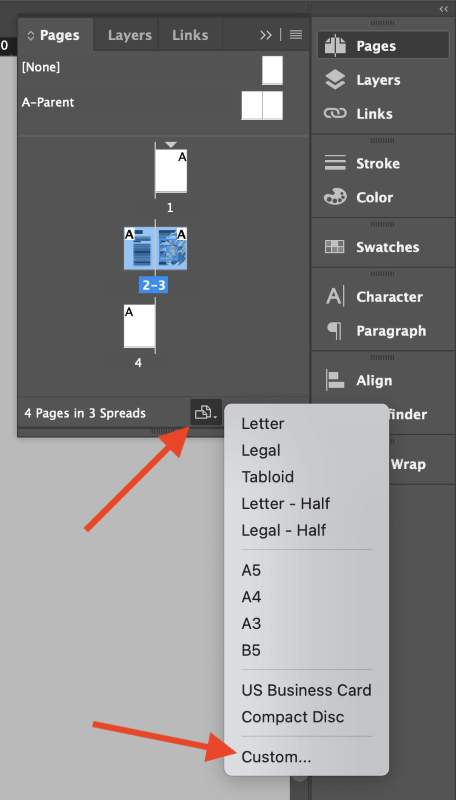The image size is (456, 800).
Task: Open the Pages panel hamburger menu
Action: [296, 35]
